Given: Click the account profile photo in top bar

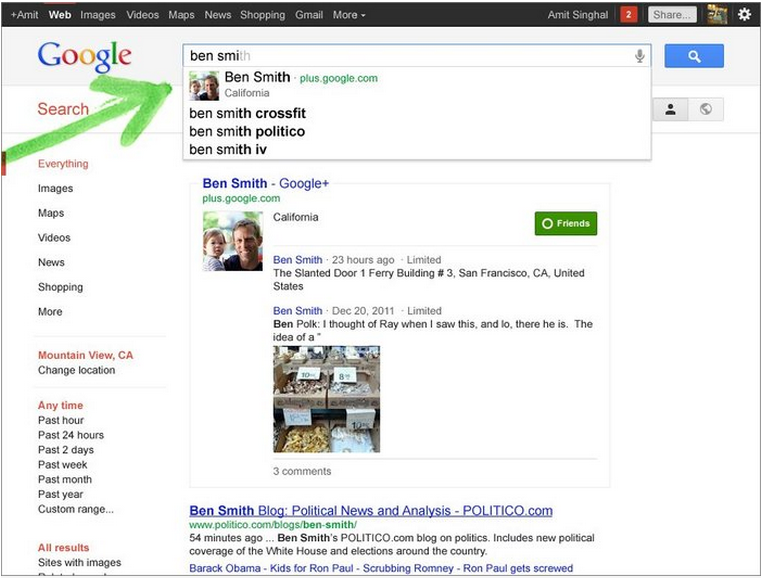Looking at the screenshot, I should click(x=717, y=15).
